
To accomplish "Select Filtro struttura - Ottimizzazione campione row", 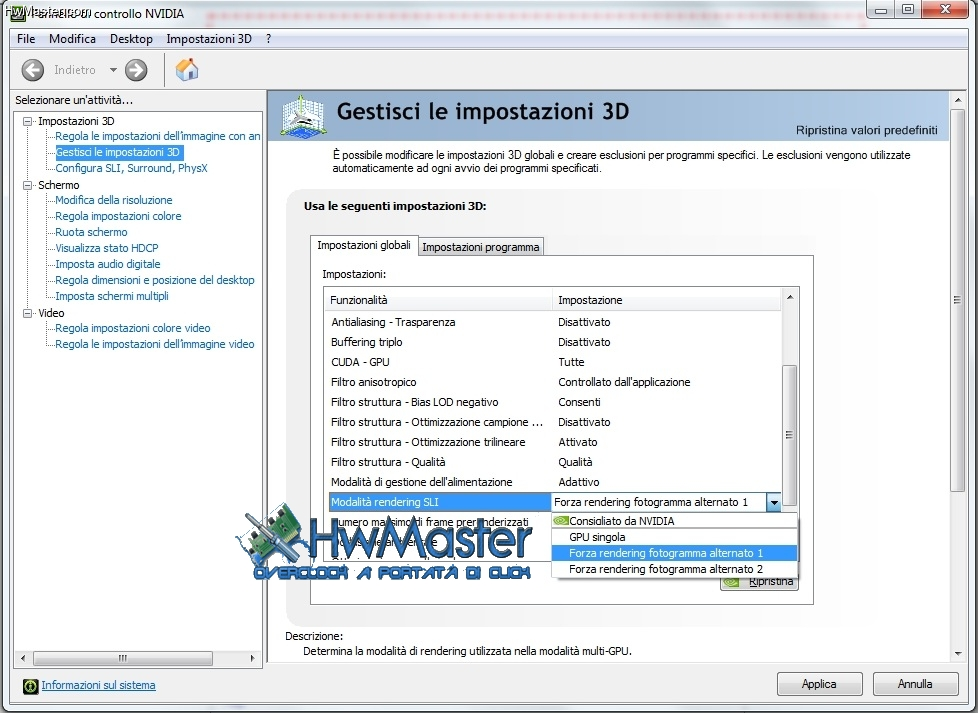I will [554, 422].
